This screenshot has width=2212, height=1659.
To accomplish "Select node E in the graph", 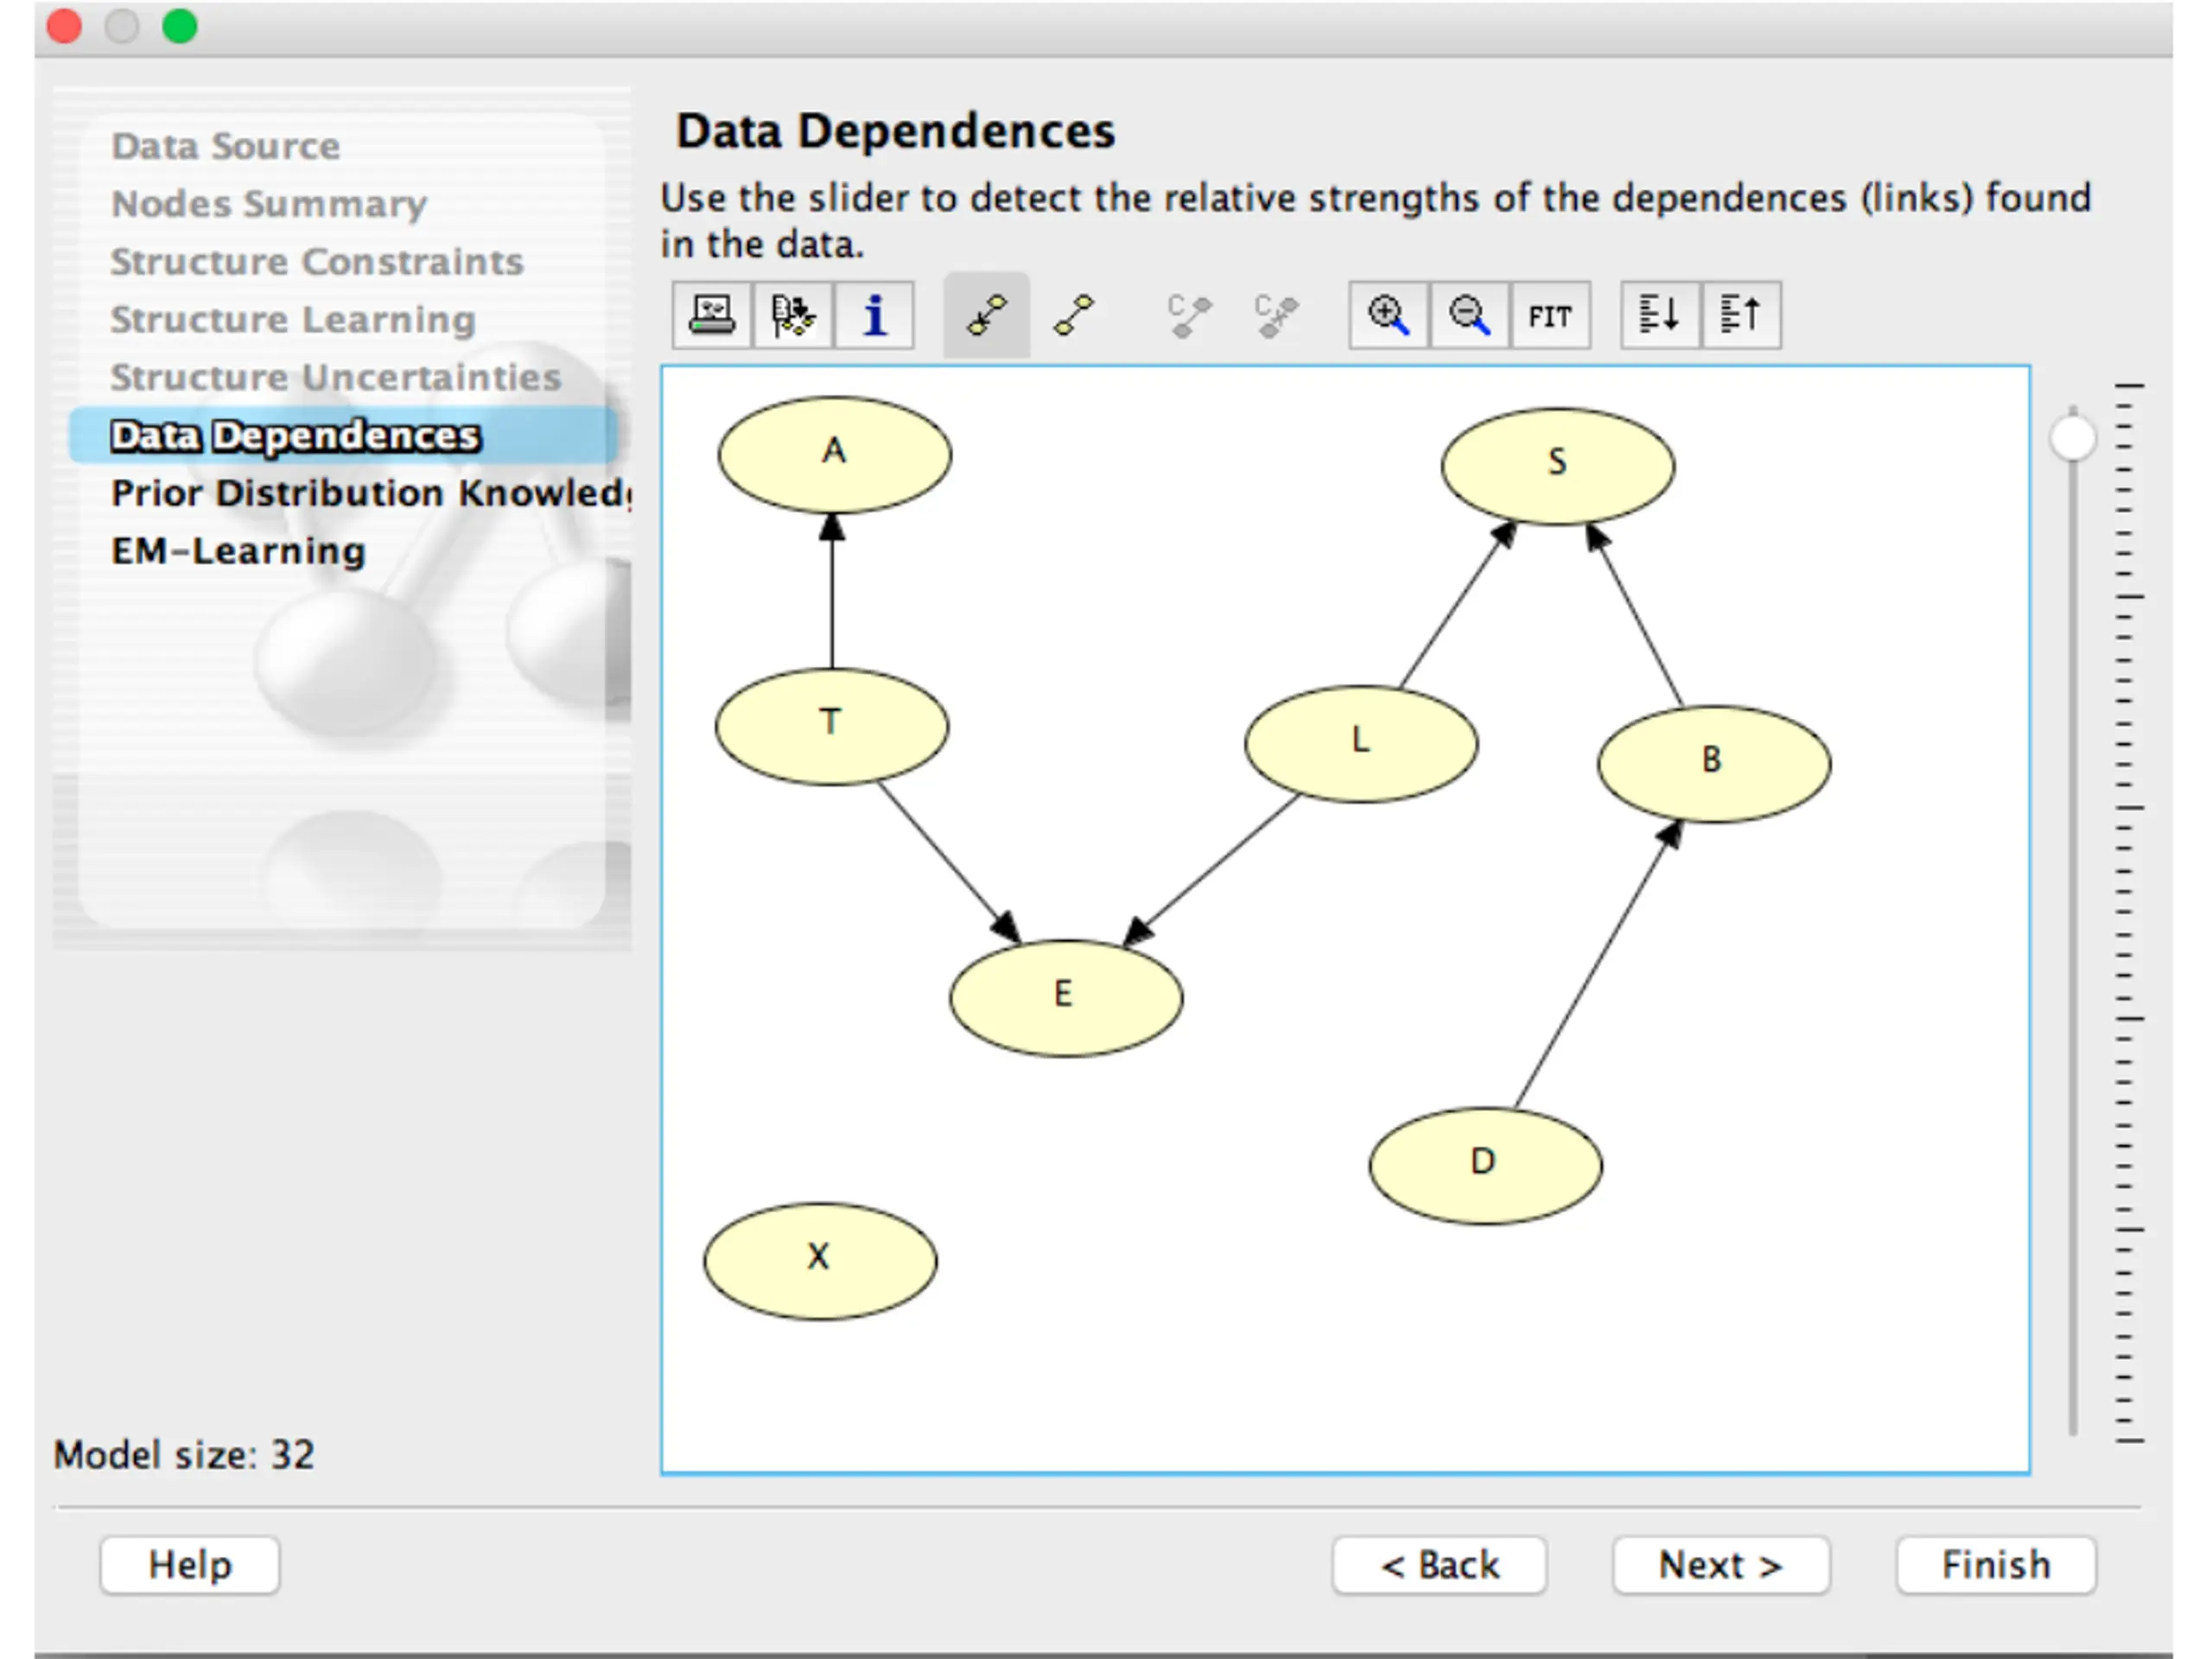I will (1066, 997).
